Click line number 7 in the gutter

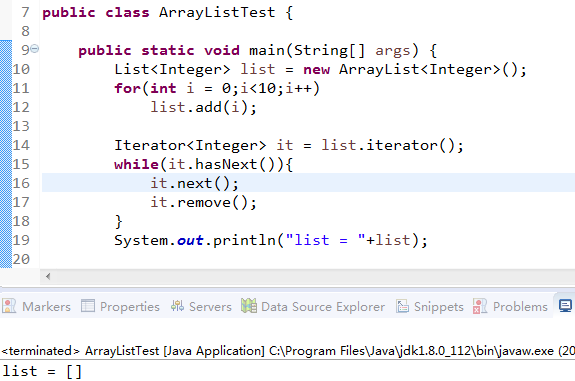pos(25,12)
